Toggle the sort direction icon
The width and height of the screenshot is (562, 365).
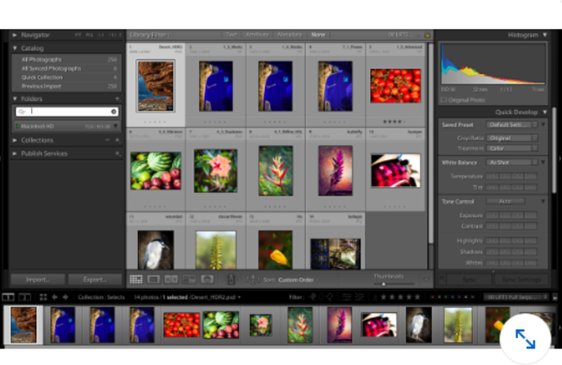pyautogui.click(x=253, y=280)
